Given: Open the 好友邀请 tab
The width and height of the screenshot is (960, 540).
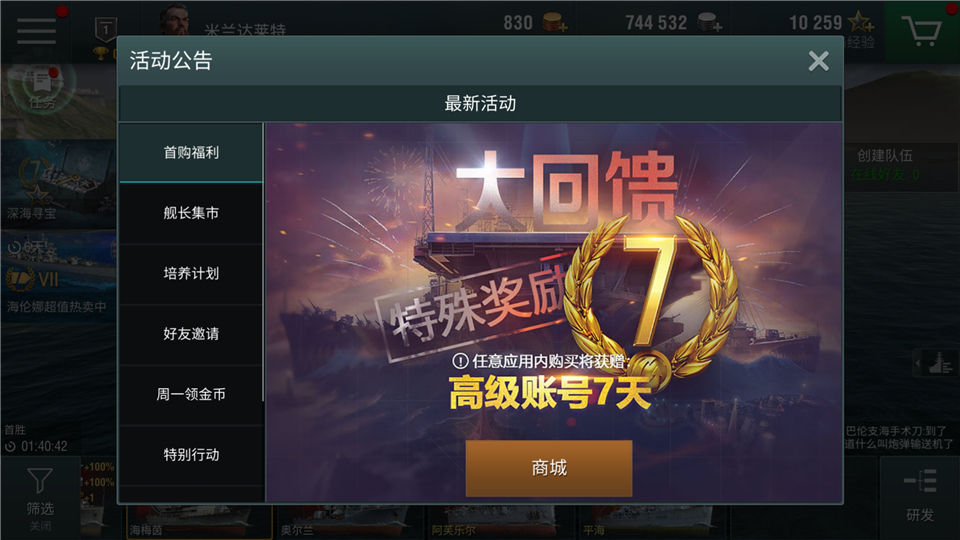Looking at the screenshot, I should 191,334.
